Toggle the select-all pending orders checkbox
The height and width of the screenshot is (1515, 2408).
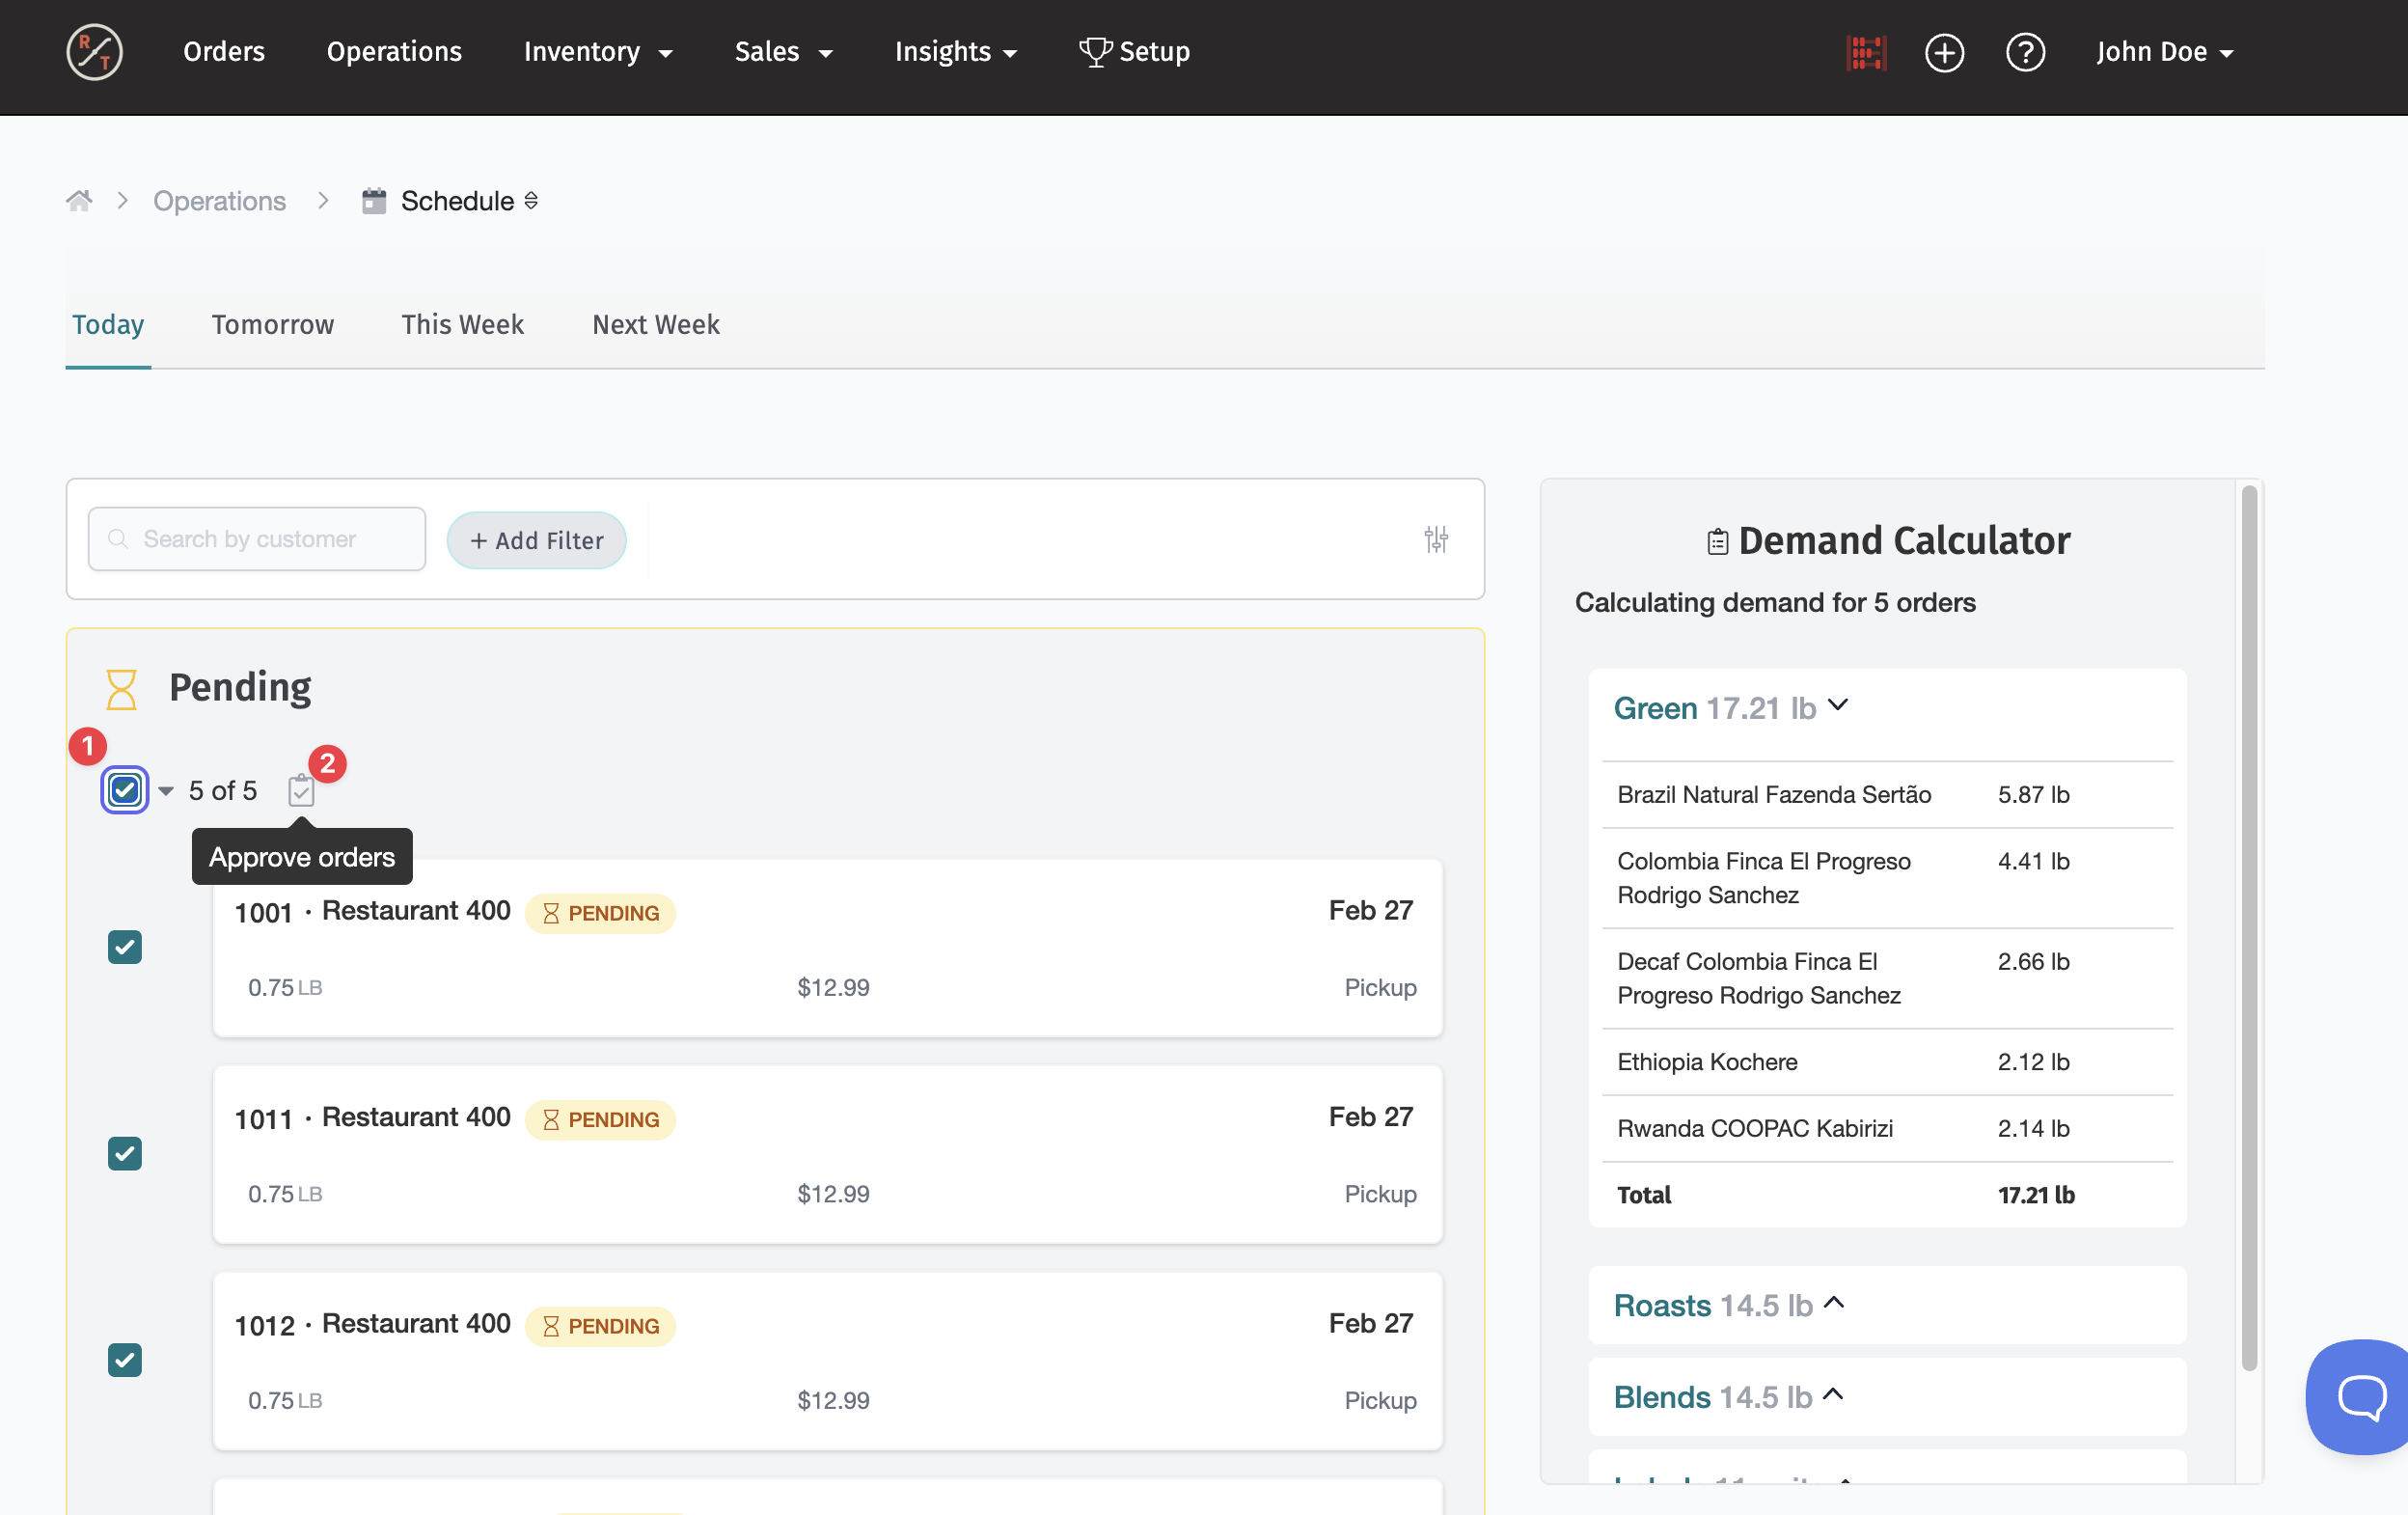[125, 791]
